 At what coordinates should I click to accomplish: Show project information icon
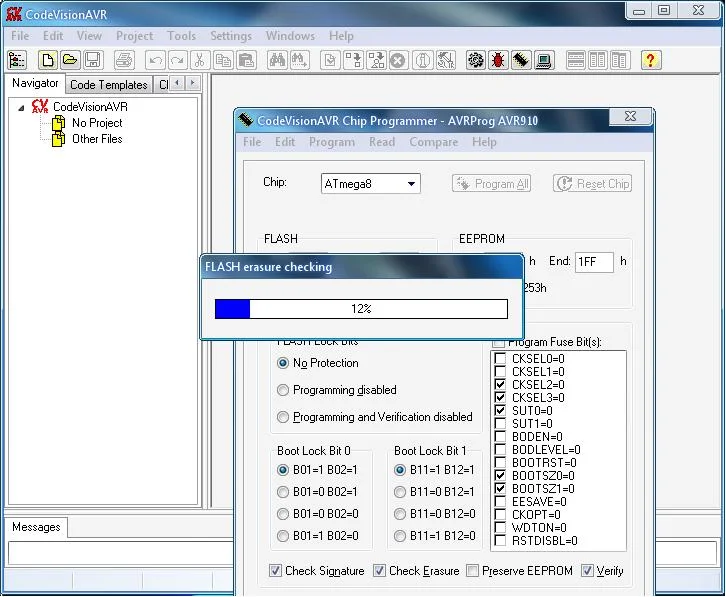click(x=422, y=60)
